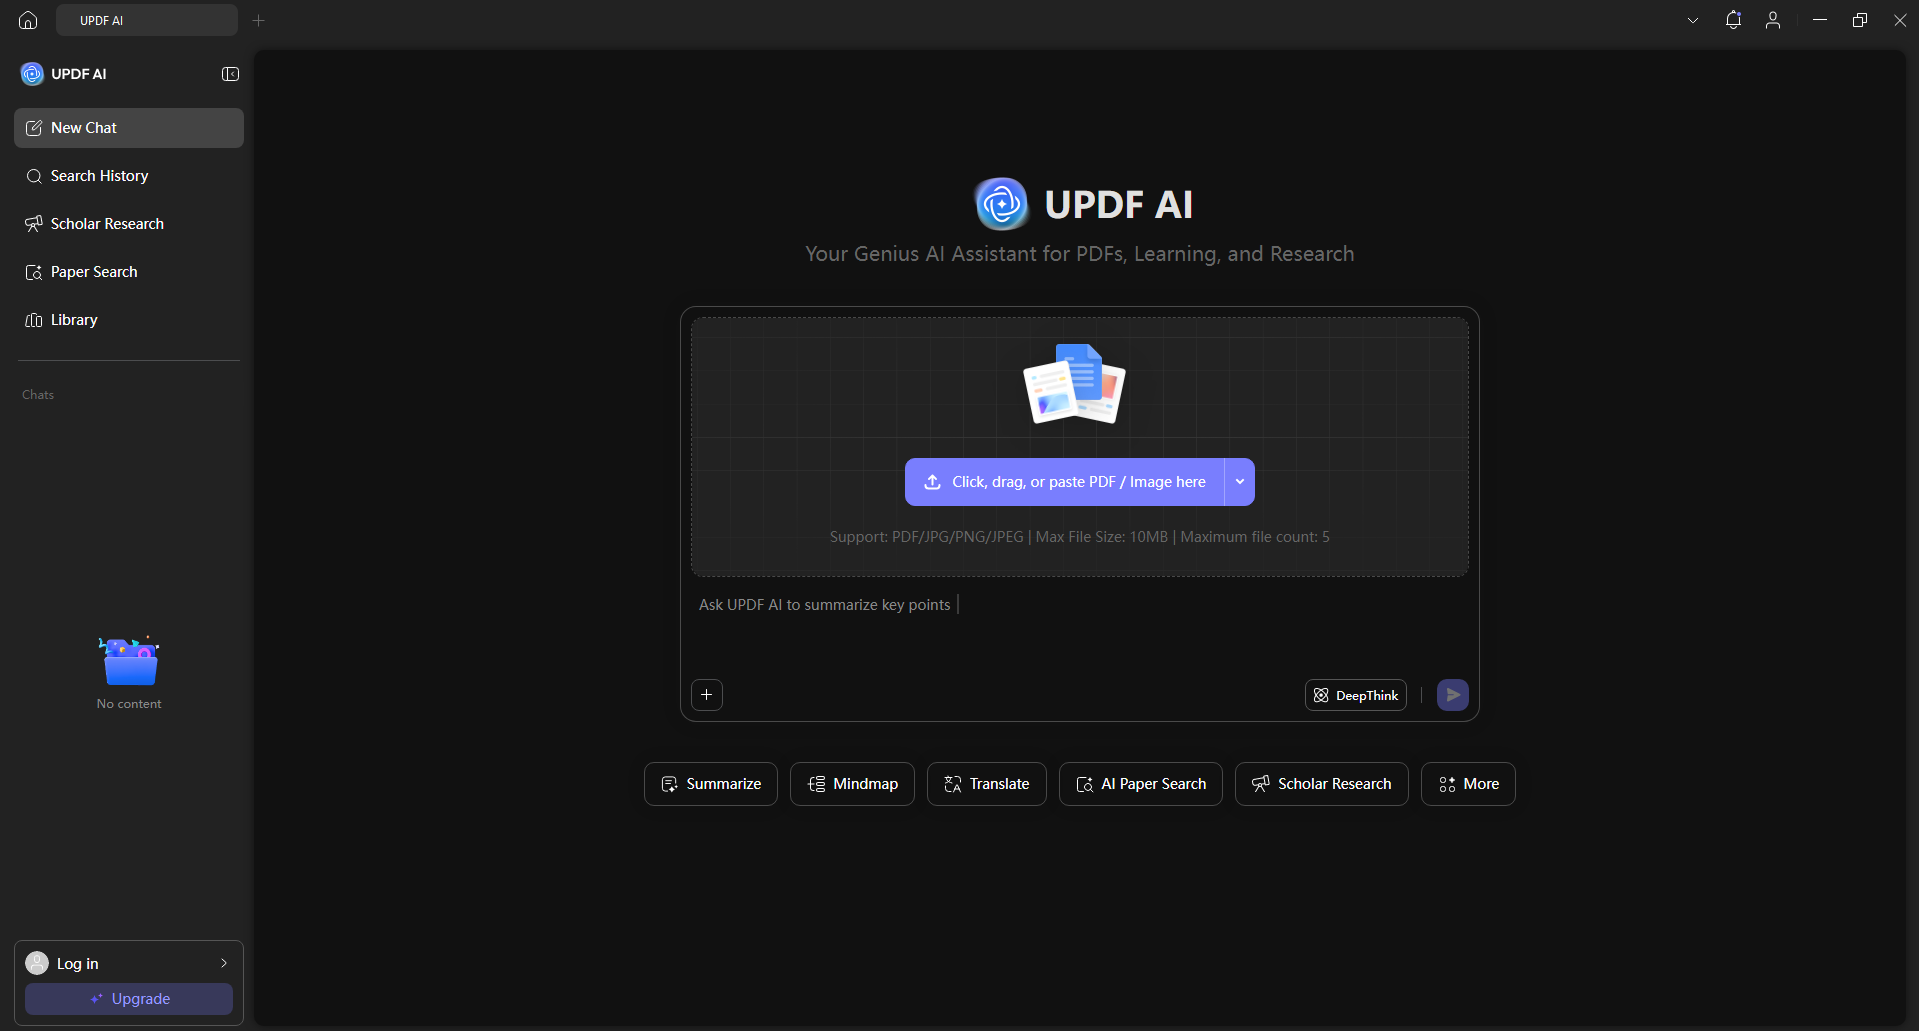Click the upload PDF / Image button
This screenshot has width=1919, height=1031.
pyautogui.click(x=1064, y=482)
